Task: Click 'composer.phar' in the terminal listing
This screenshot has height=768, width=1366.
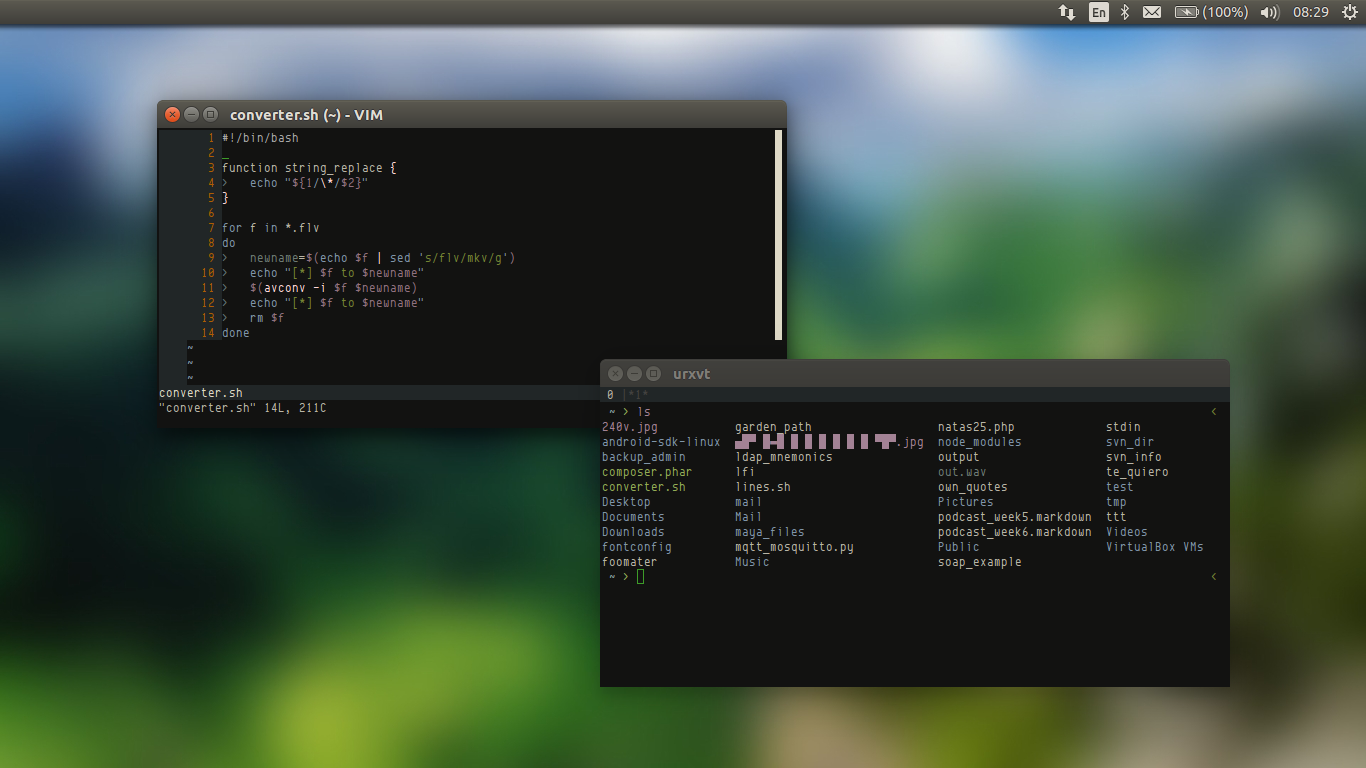Action: pyautogui.click(x=647, y=472)
